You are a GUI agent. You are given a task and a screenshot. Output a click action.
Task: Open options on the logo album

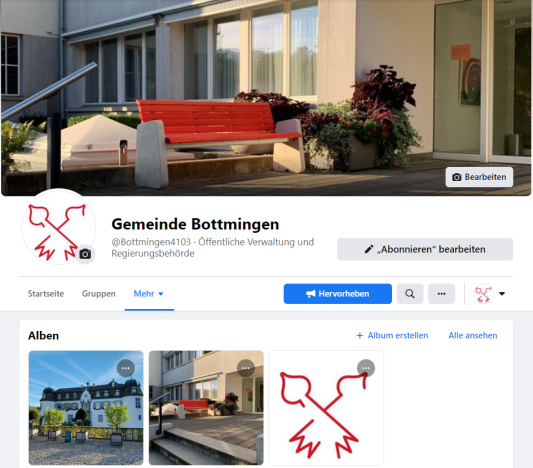click(366, 368)
